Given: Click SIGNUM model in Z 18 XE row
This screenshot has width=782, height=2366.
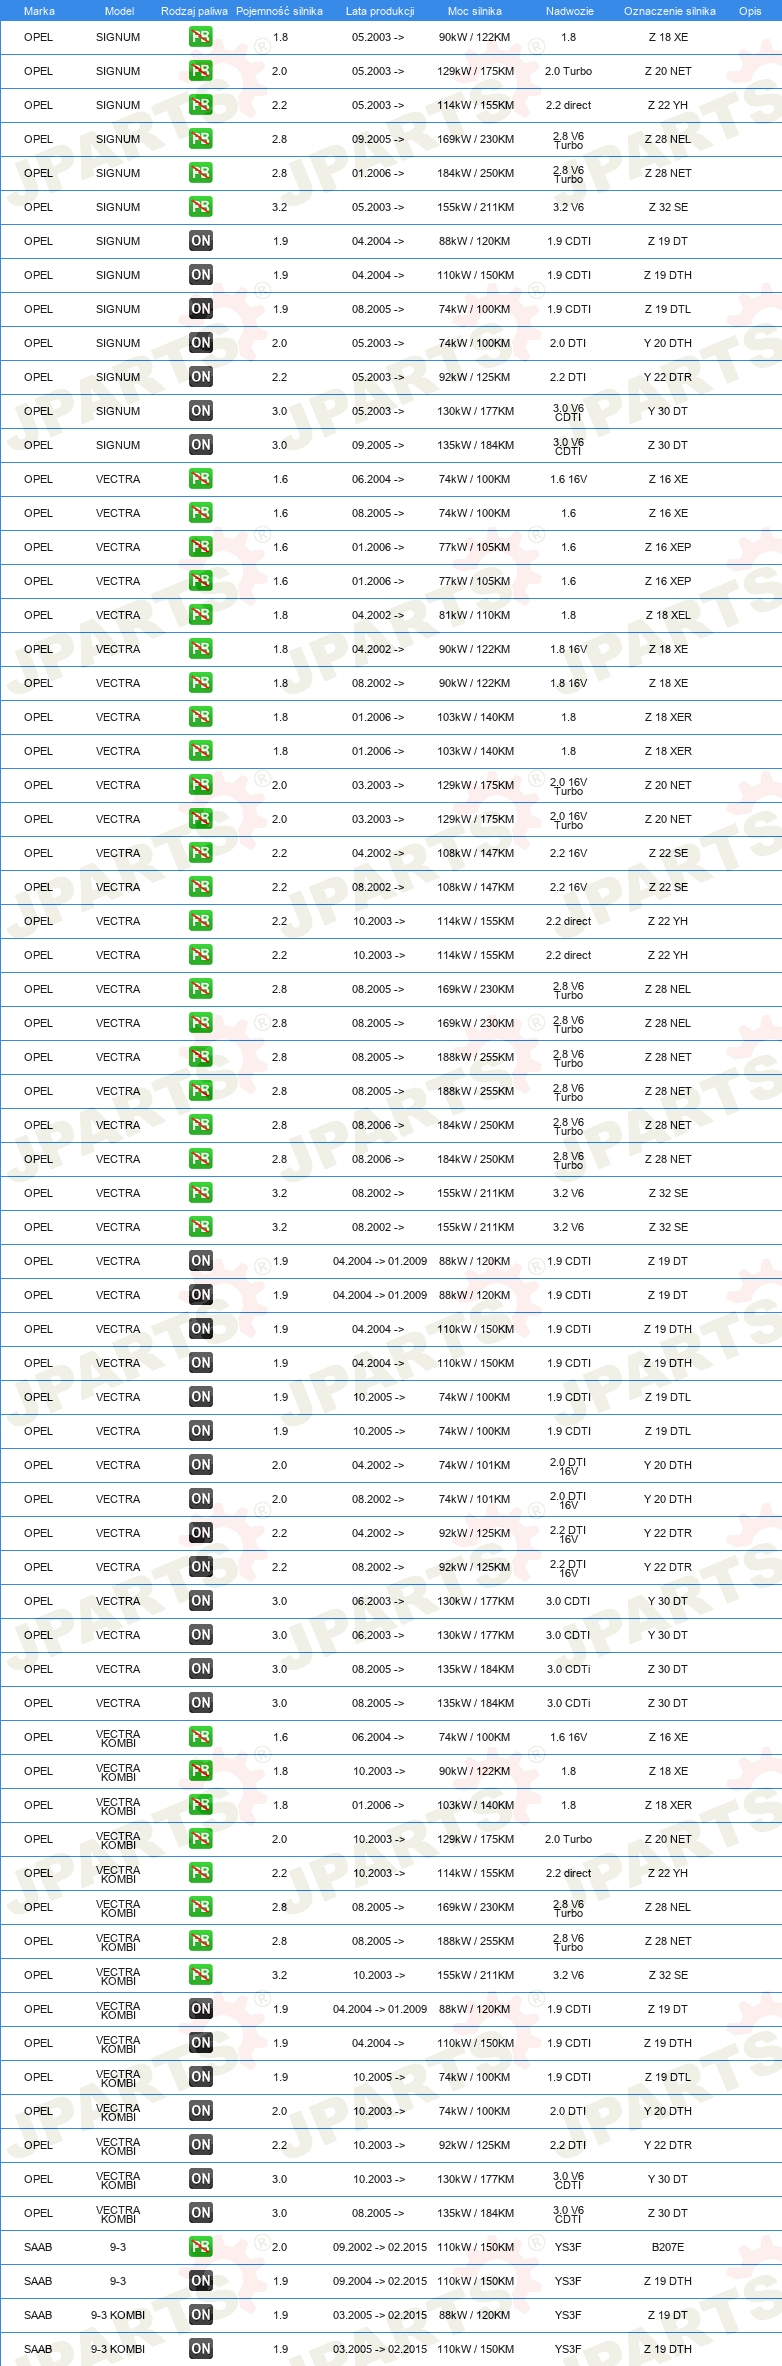Looking at the screenshot, I should [118, 37].
